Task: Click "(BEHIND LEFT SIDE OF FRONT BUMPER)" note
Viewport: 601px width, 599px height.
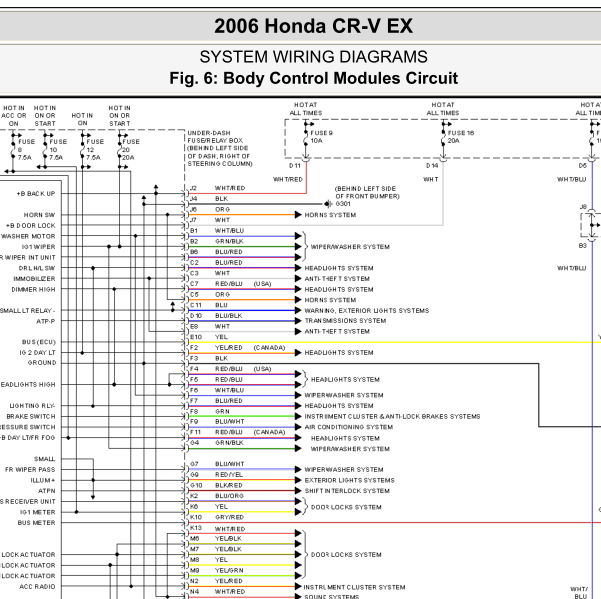Action: [367, 192]
